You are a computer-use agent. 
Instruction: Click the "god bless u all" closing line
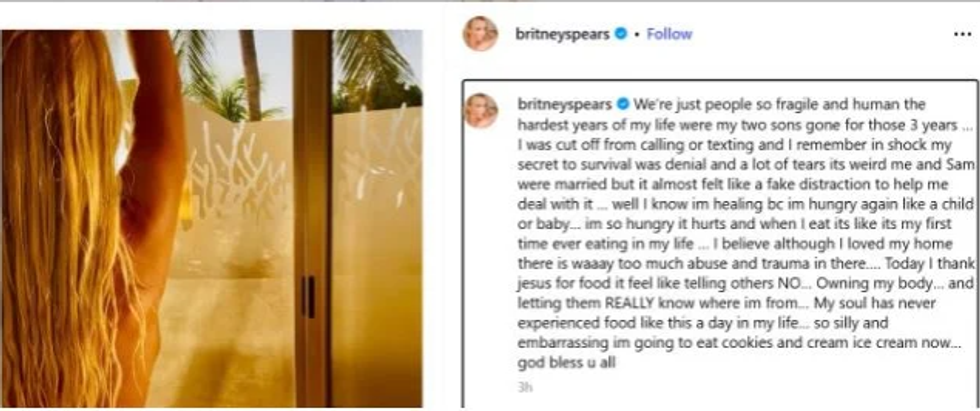coord(567,363)
